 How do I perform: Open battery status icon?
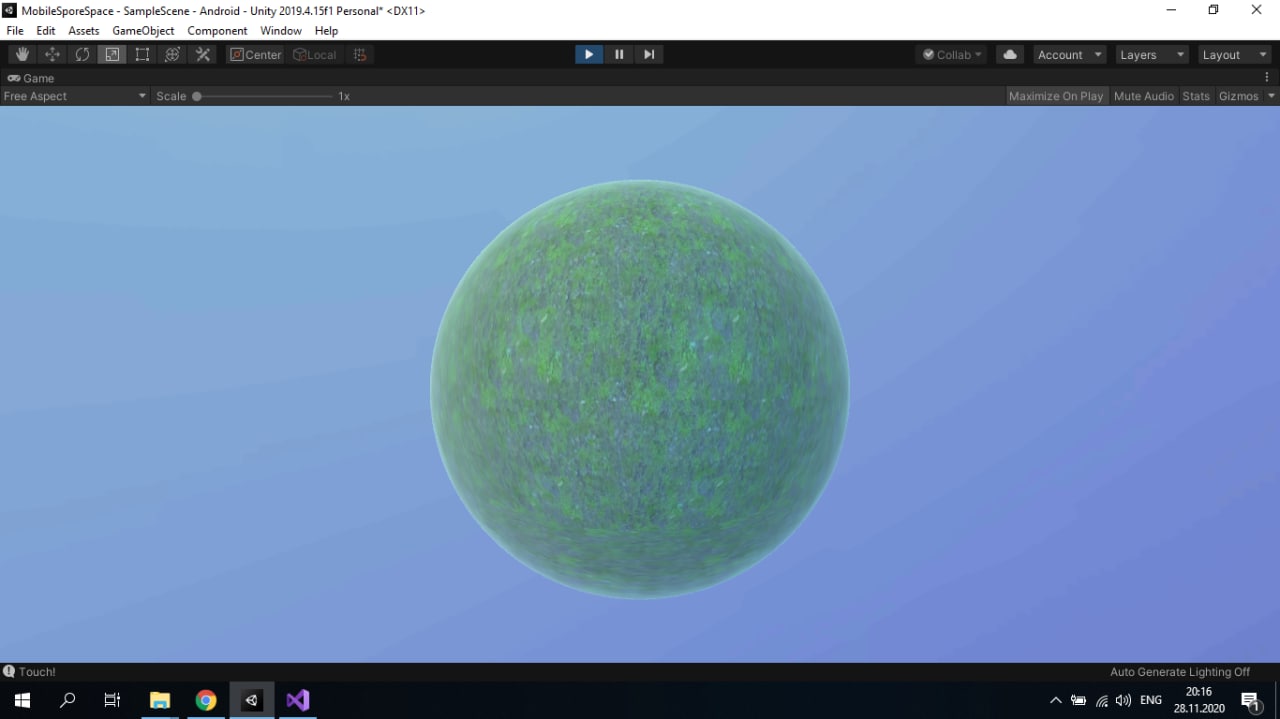click(x=1078, y=700)
